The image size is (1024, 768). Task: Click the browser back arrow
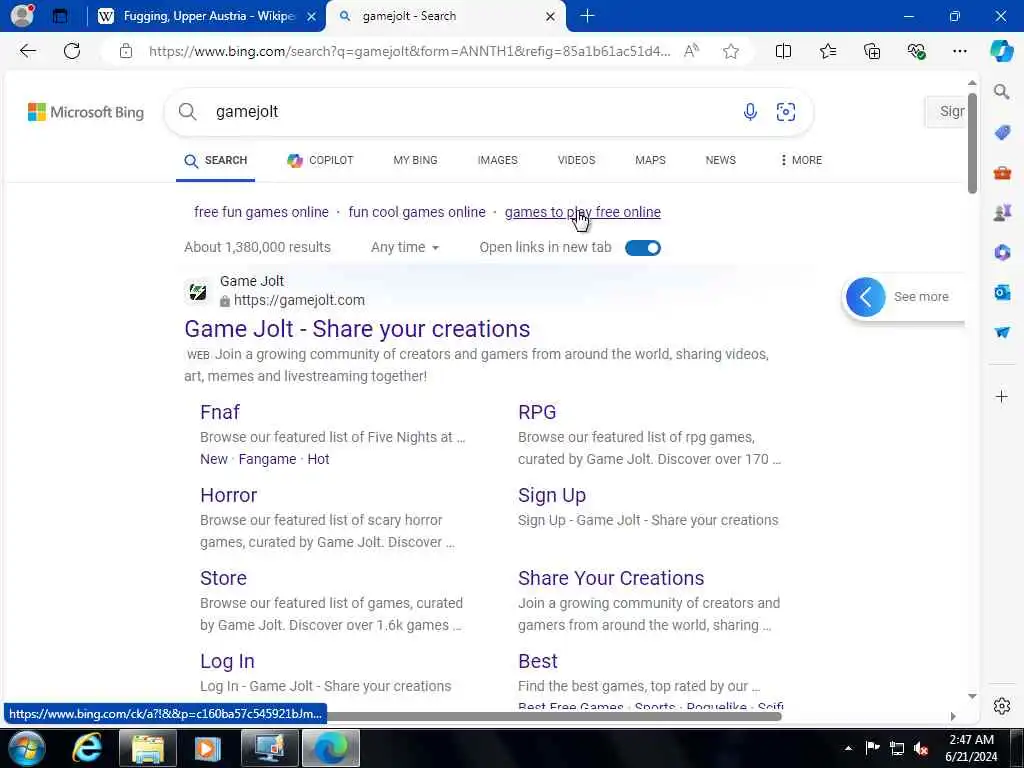[27, 51]
